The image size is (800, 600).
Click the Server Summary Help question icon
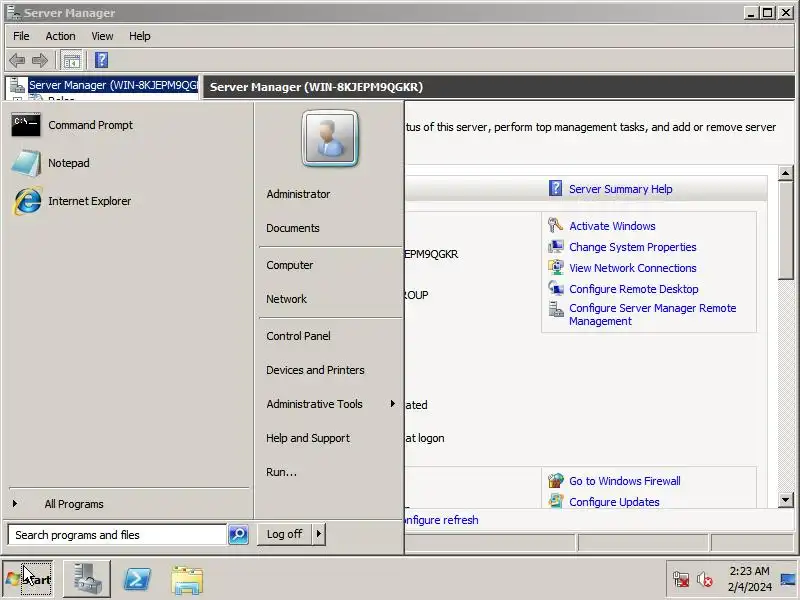[555, 188]
